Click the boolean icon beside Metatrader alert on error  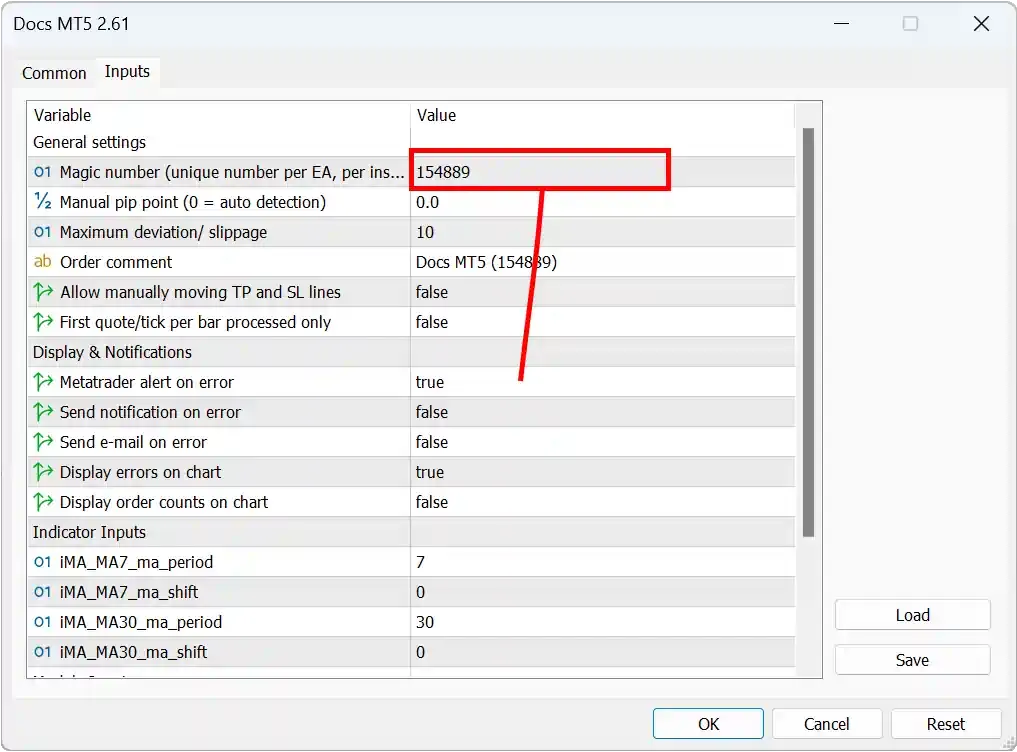pos(42,382)
